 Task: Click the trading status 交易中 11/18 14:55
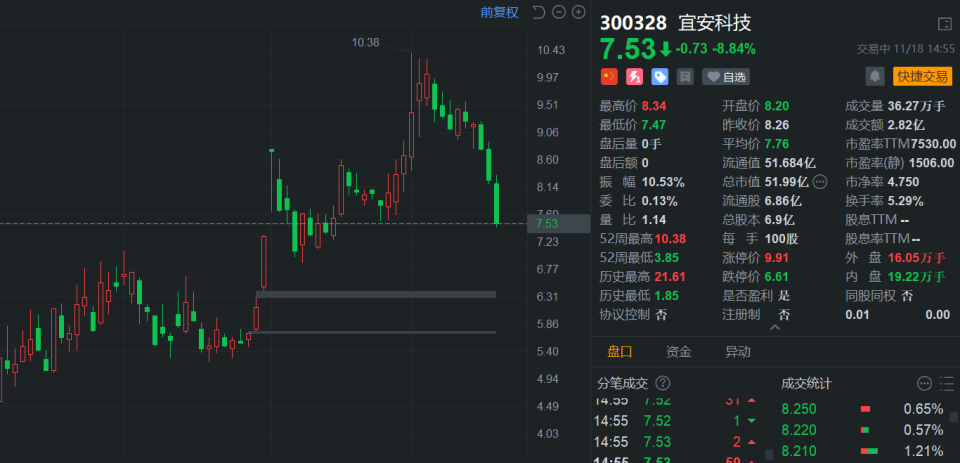pyautogui.click(x=904, y=48)
